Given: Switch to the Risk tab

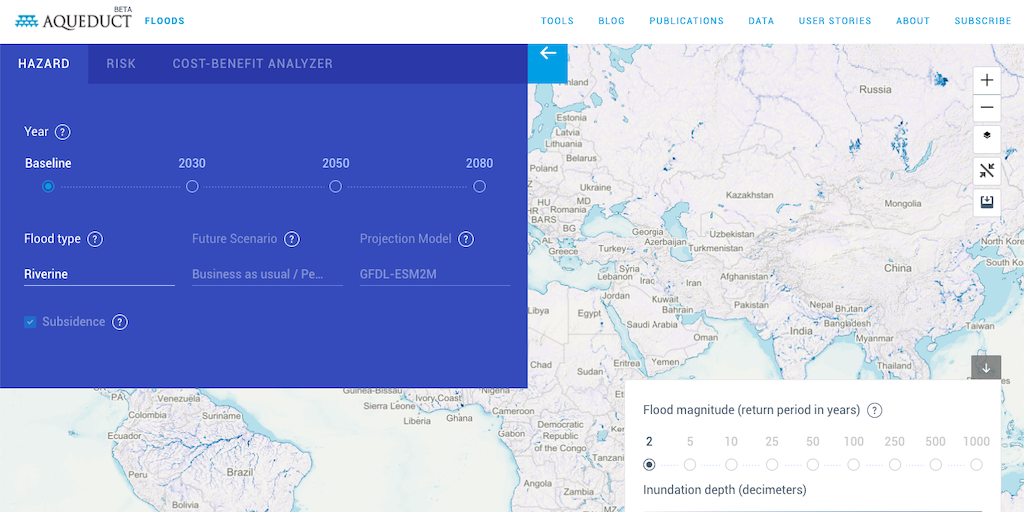Looking at the screenshot, I should pos(121,64).
